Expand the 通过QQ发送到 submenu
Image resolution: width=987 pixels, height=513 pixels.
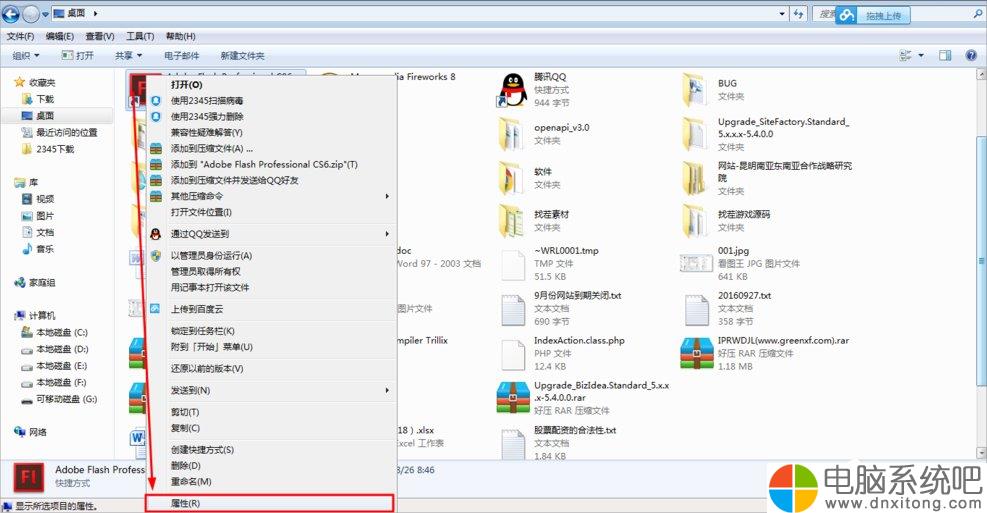tap(387, 234)
